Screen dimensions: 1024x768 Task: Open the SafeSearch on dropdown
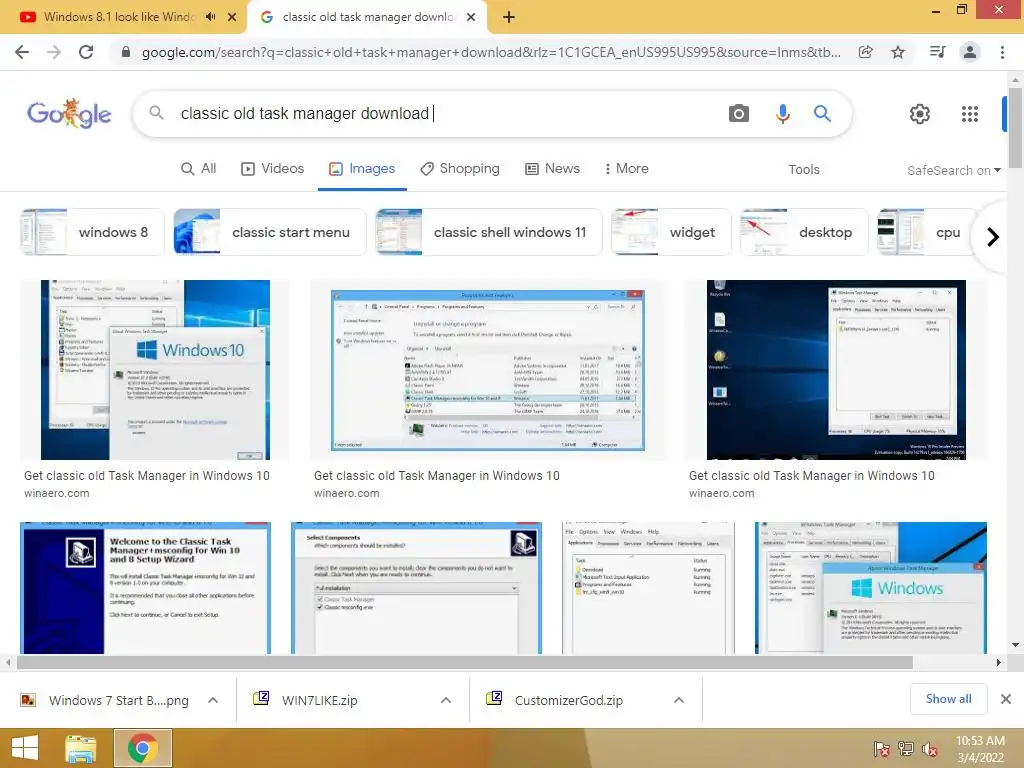tap(953, 170)
